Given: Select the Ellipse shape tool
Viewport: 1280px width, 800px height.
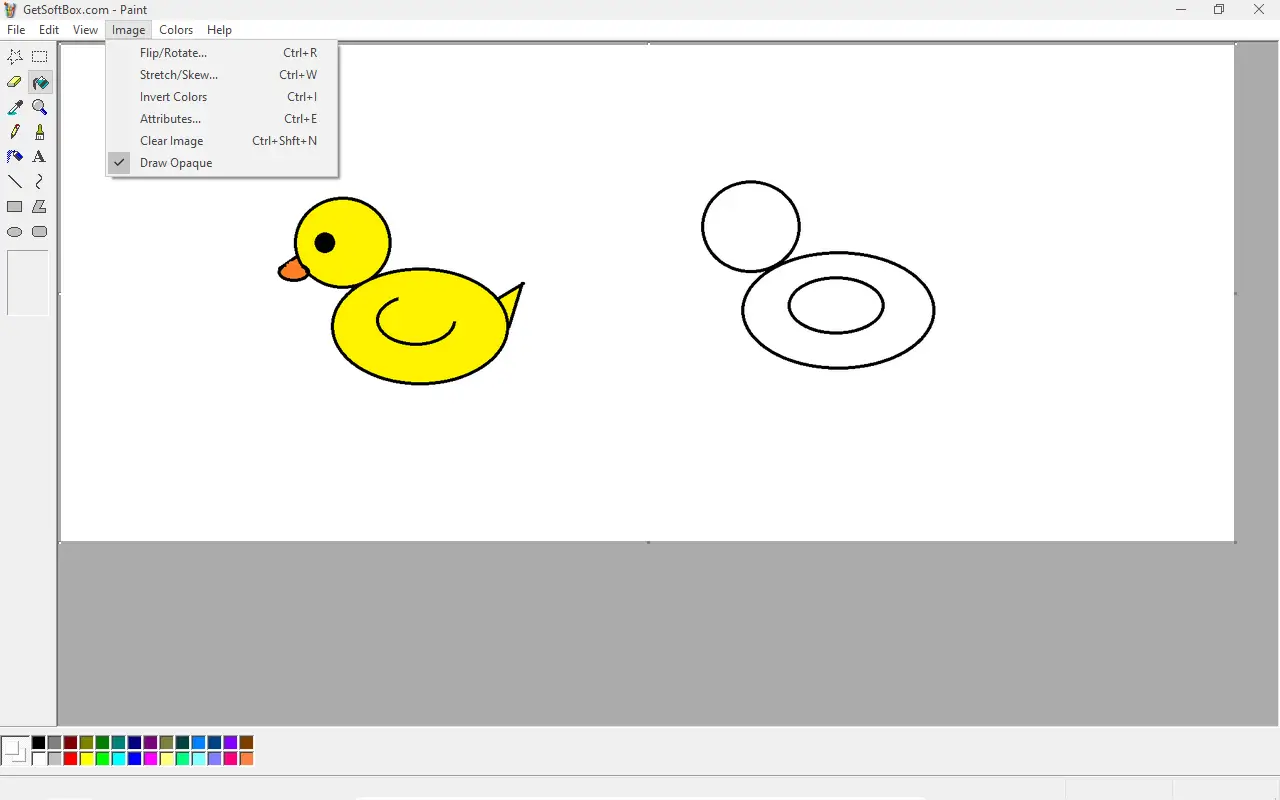Looking at the screenshot, I should coord(15,232).
